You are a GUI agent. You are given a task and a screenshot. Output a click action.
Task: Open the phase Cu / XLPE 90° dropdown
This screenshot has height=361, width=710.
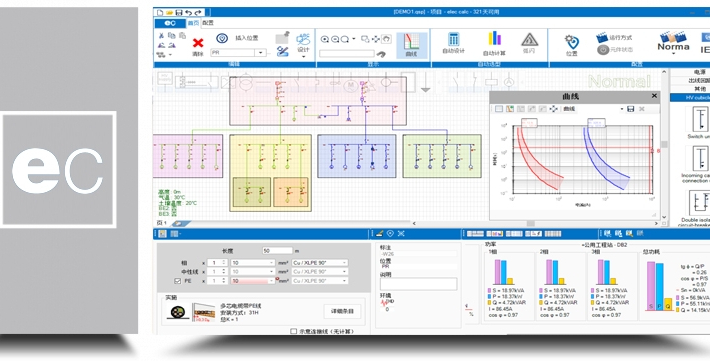[x=320, y=263]
